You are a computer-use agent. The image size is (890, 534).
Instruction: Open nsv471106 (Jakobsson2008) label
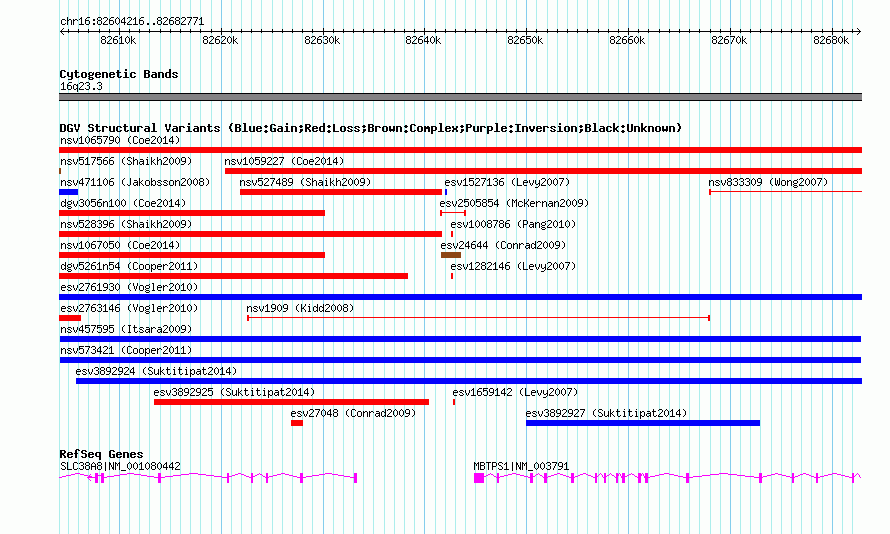click(x=135, y=182)
